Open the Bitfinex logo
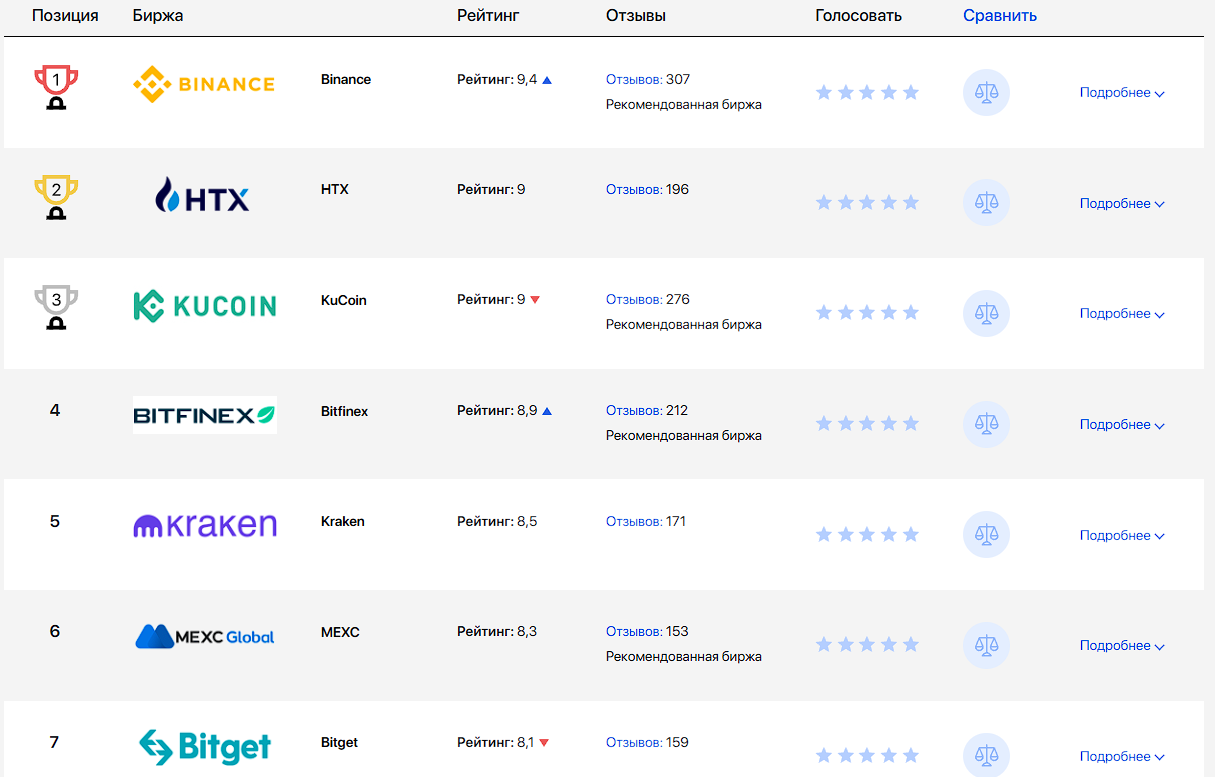1215x777 pixels. 205,415
